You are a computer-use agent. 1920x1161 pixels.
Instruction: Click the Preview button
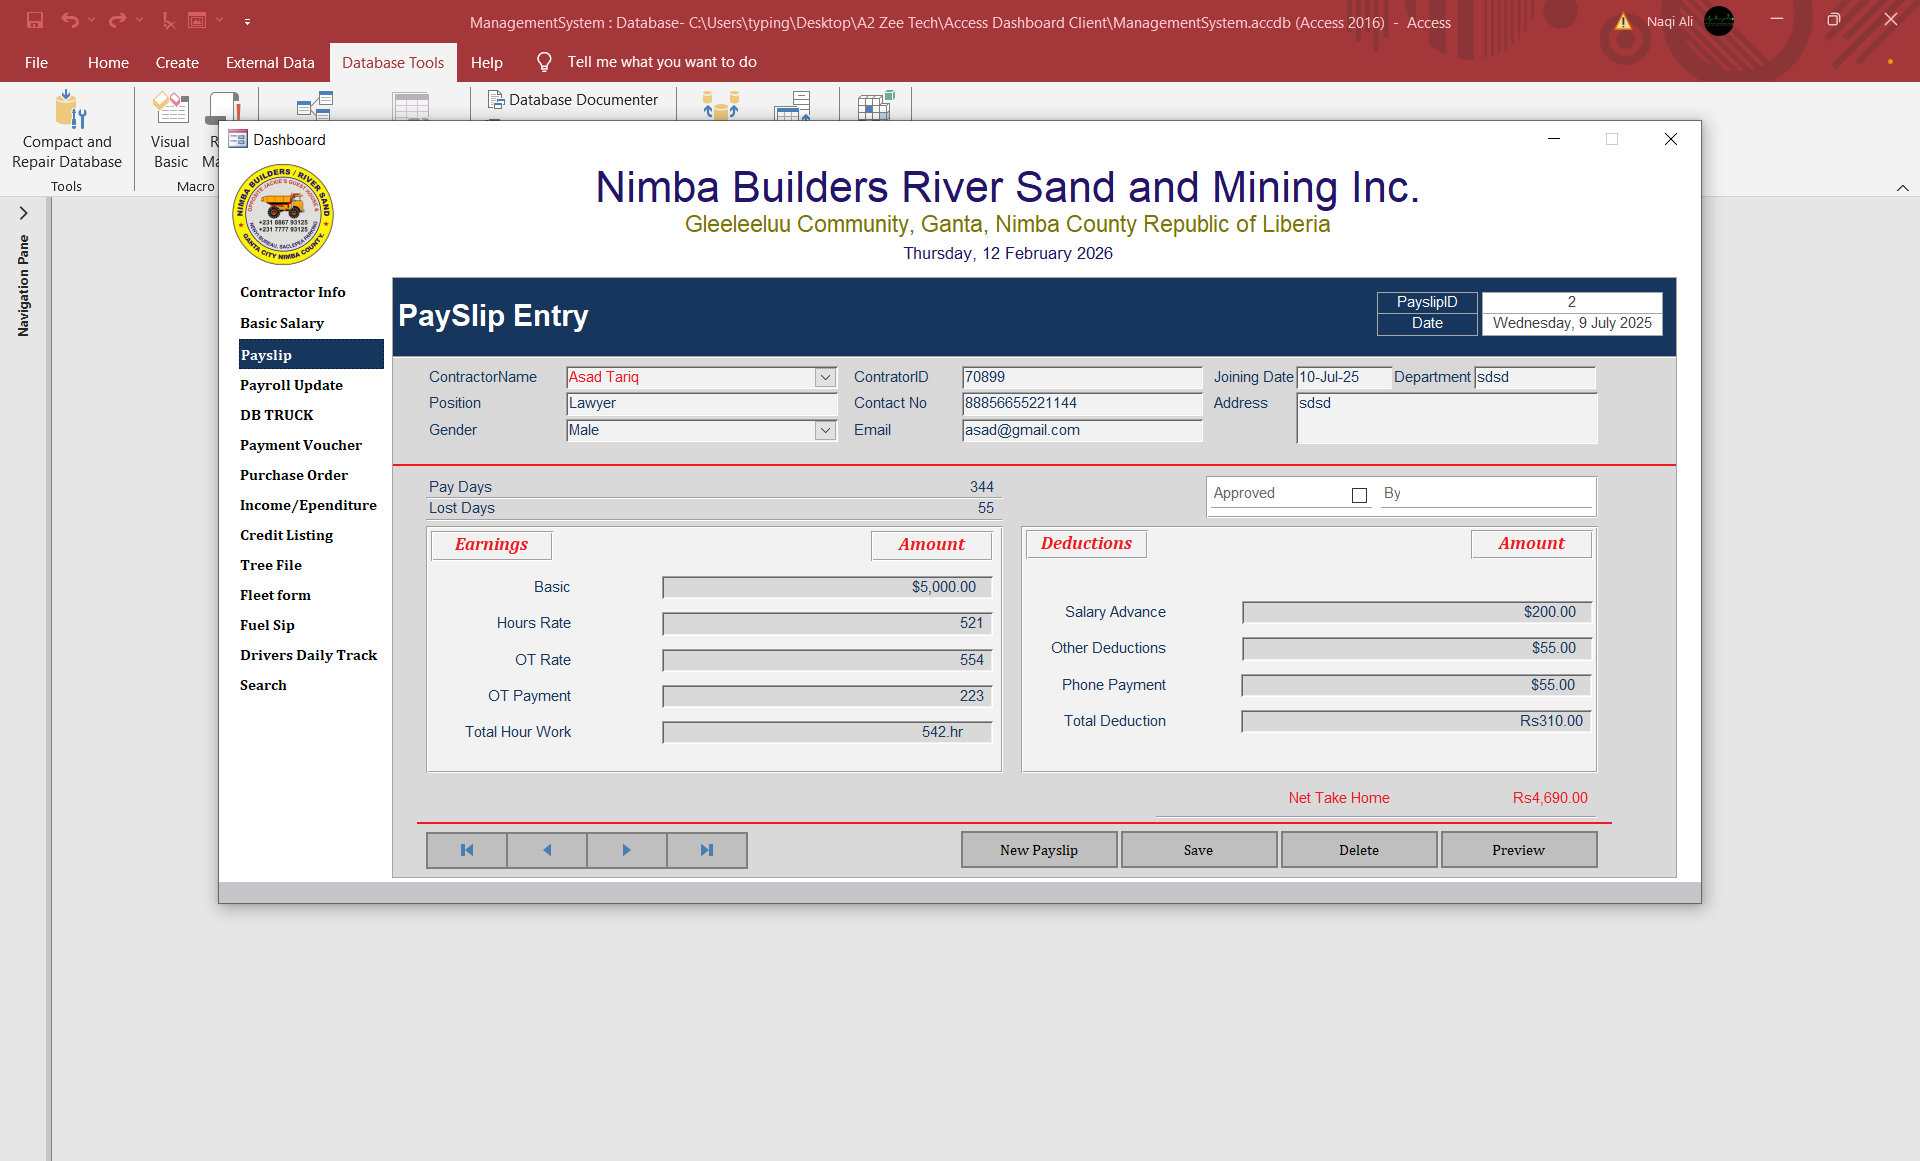pyautogui.click(x=1518, y=850)
